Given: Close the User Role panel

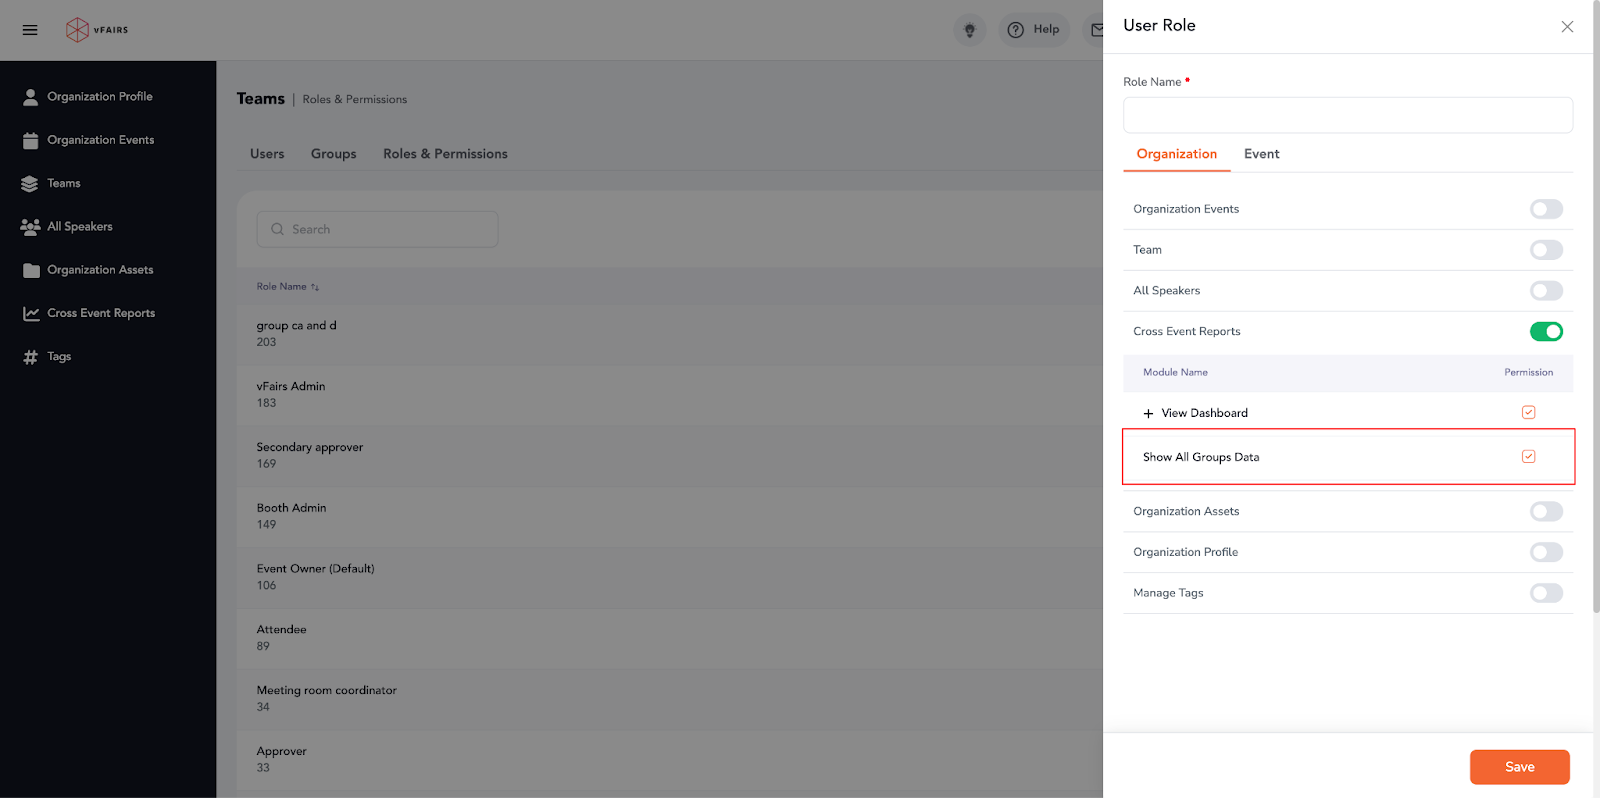Looking at the screenshot, I should click(1567, 27).
